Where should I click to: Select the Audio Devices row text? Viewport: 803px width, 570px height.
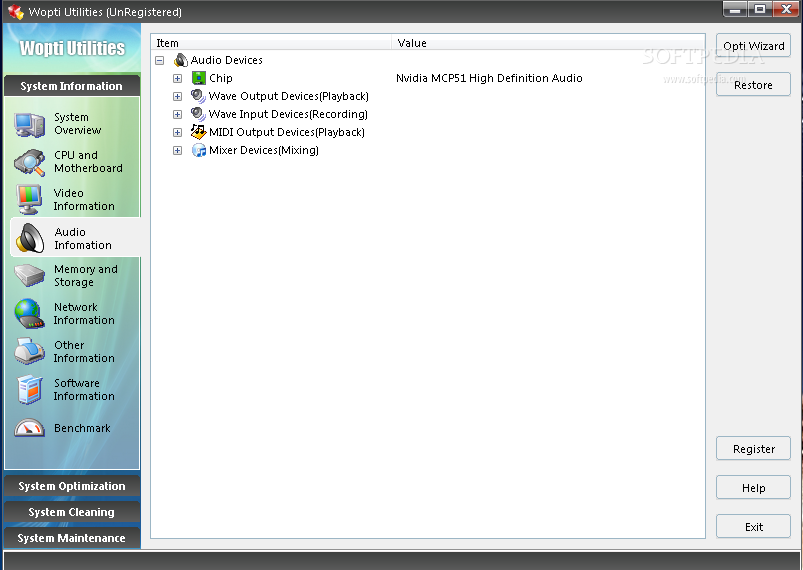pos(226,60)
